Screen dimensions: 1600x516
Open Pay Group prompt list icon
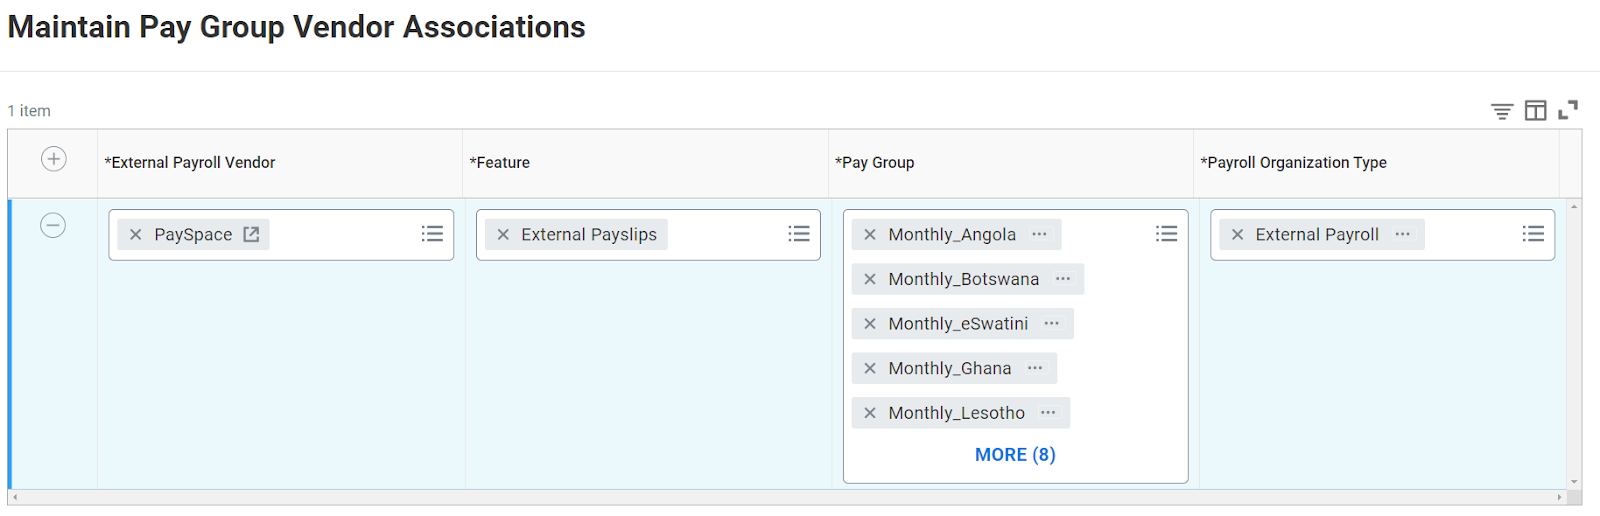click(1166, 233)
